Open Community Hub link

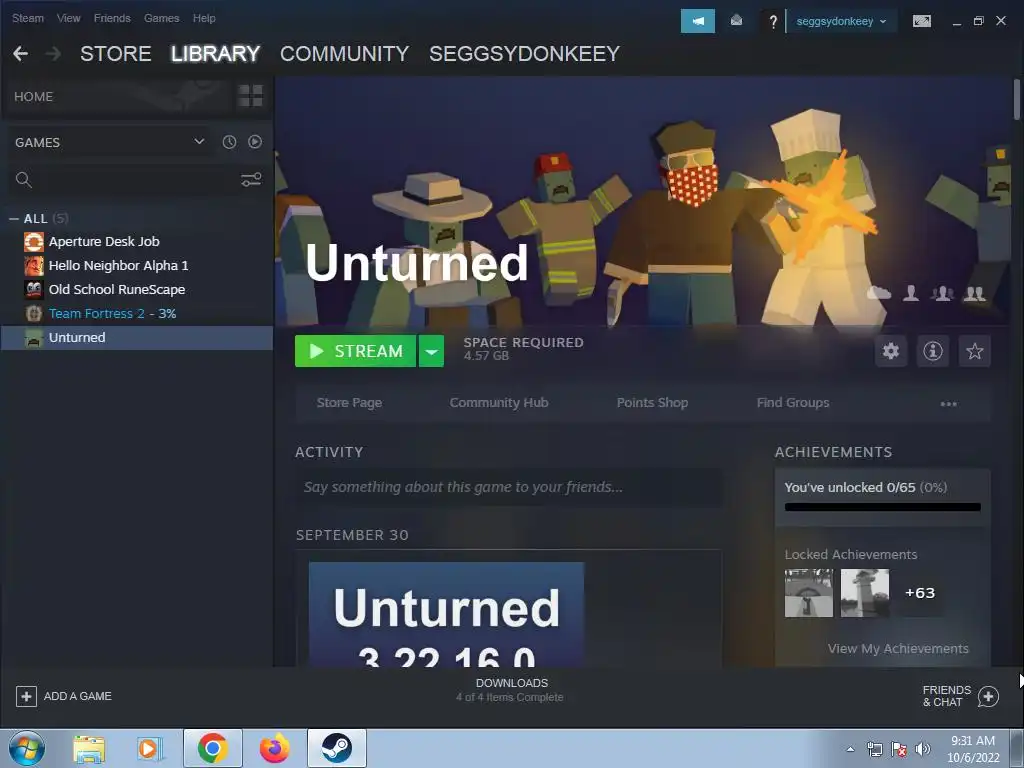click(499, 403)
